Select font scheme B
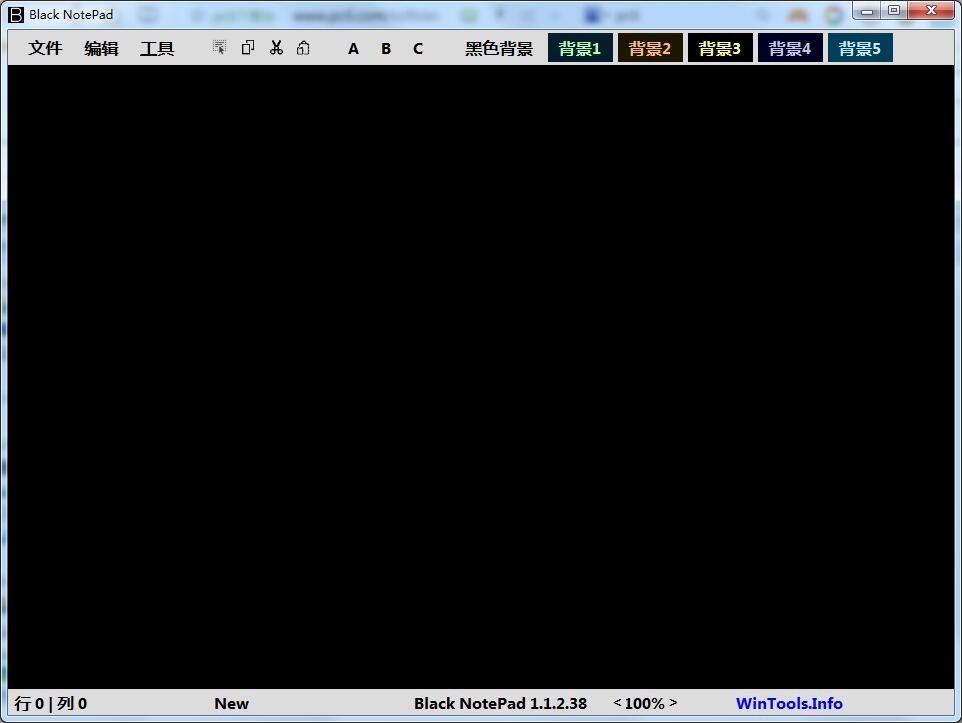Image resolution: width=962 pixels, height=723 pixels. click(x=385, y=48)
